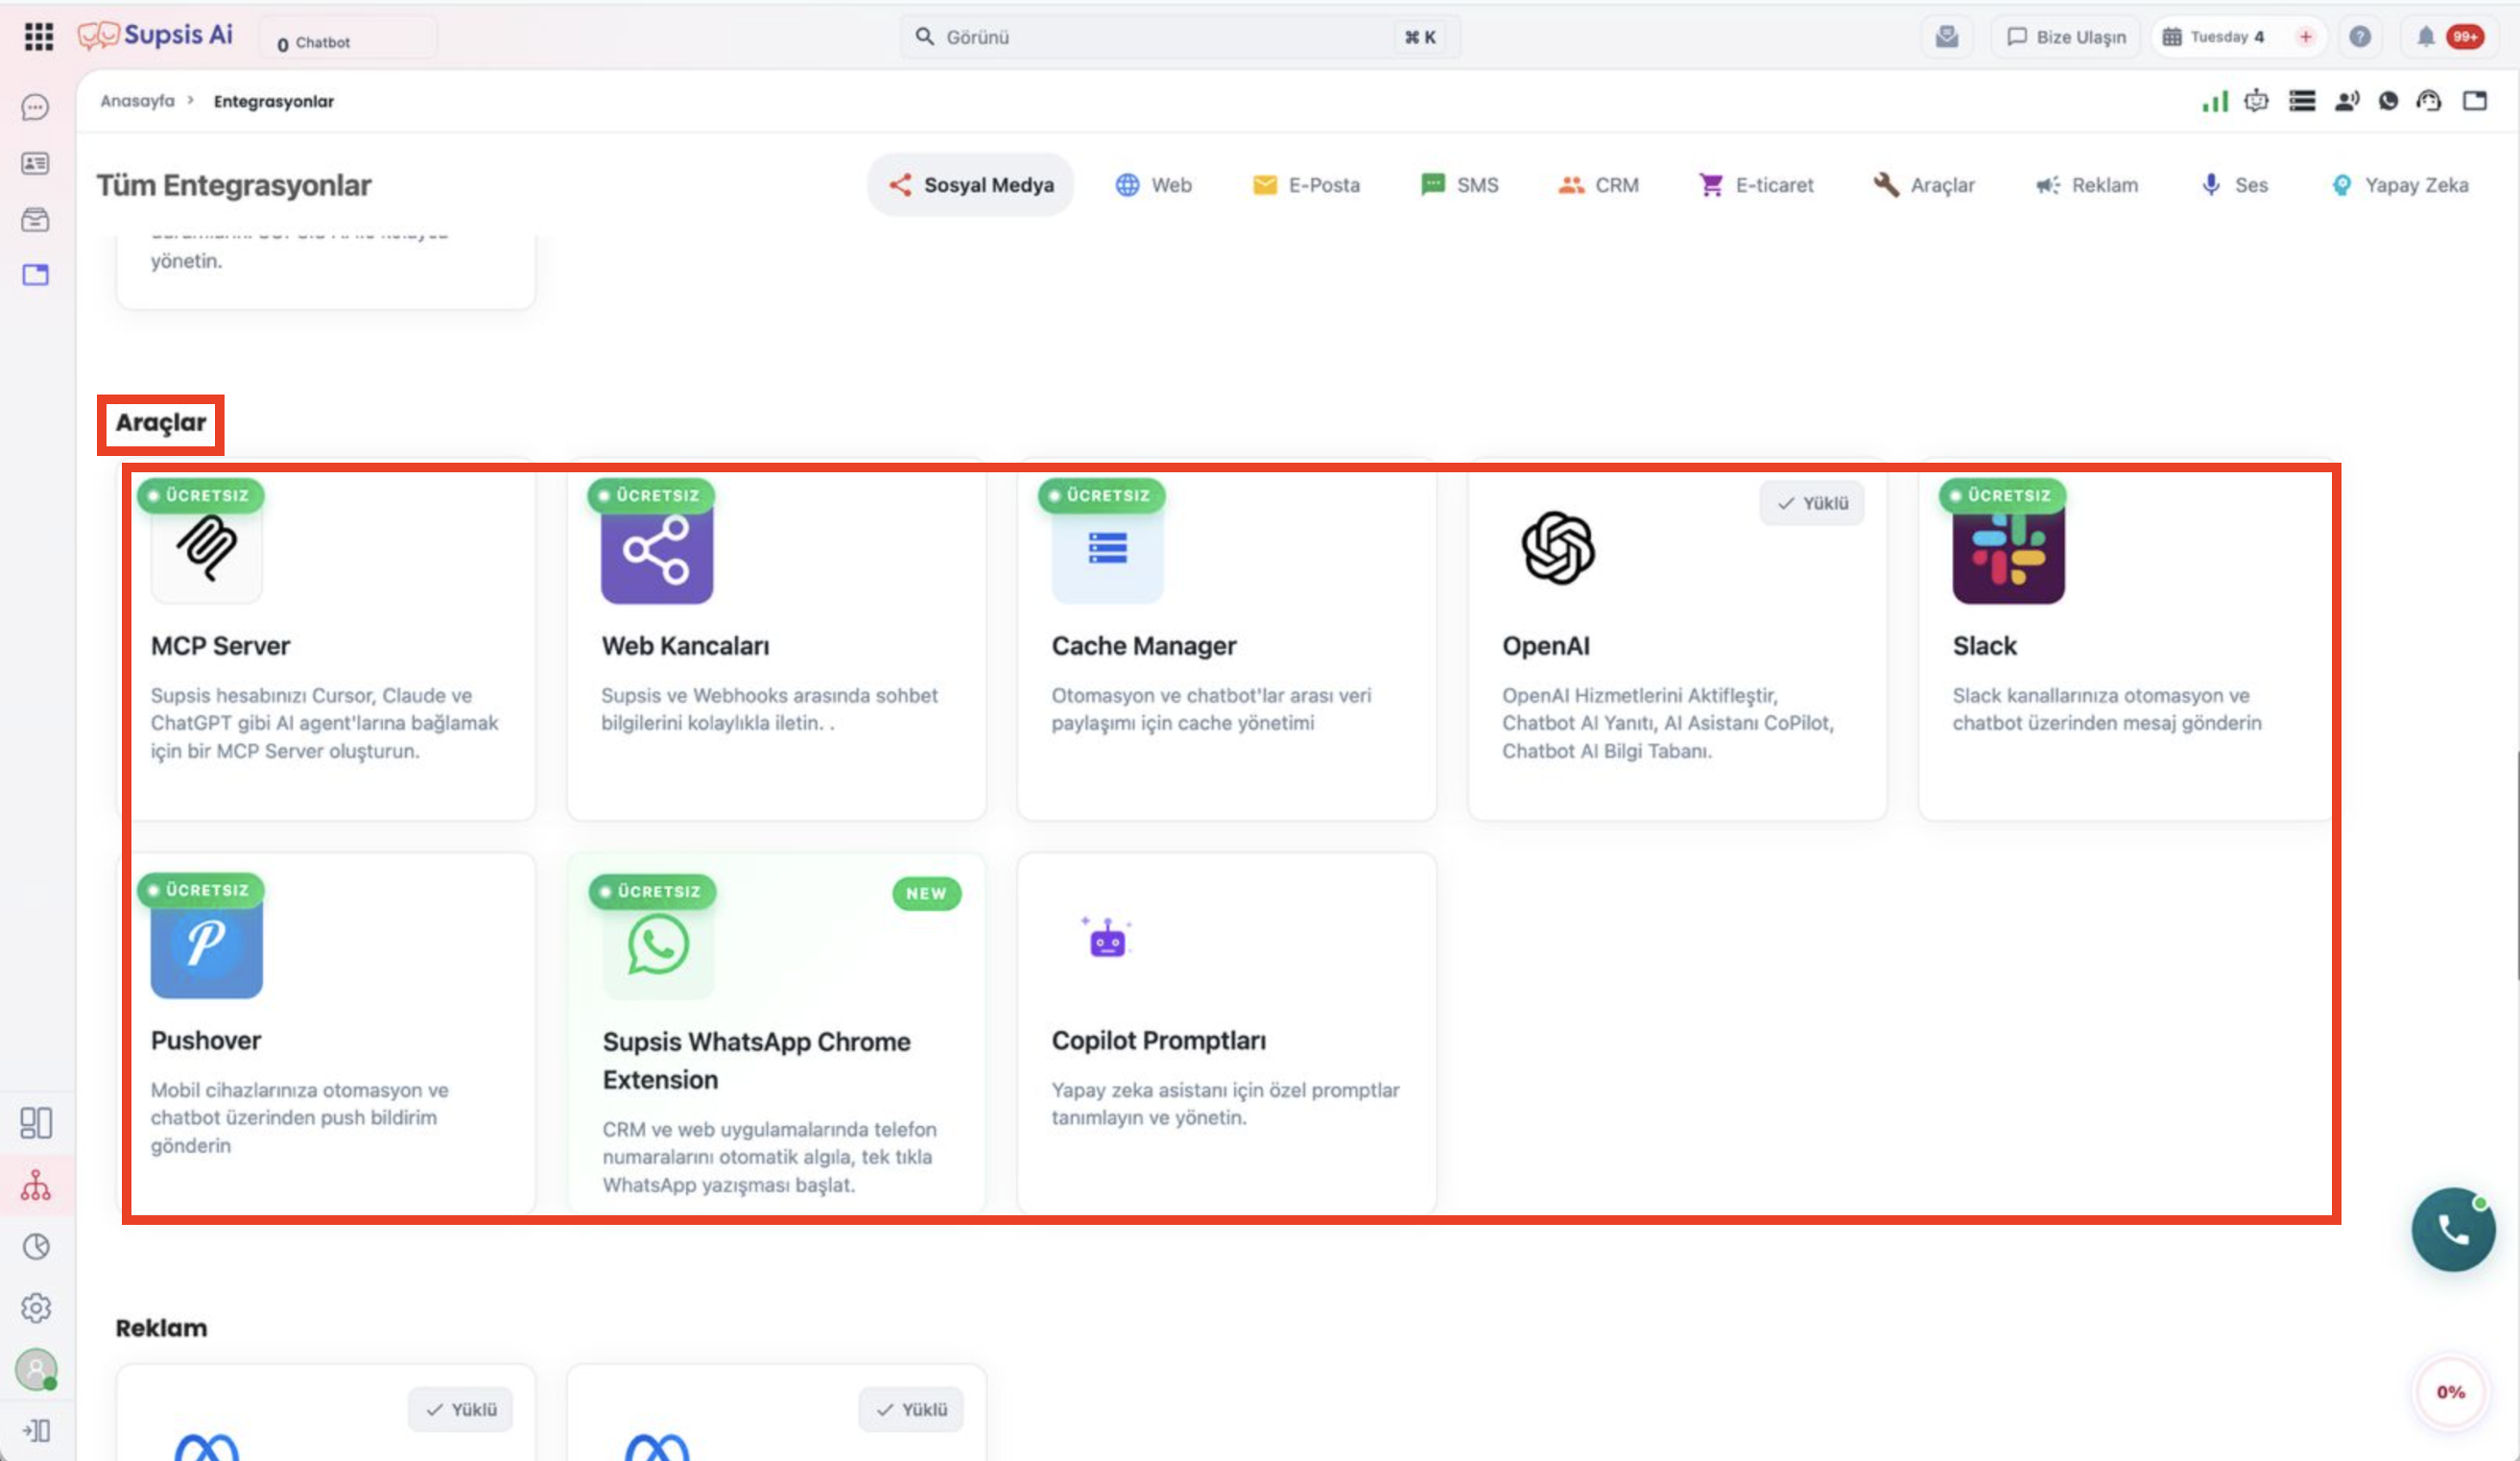Screen dimensions: 2520x1461
Task: Click the OpenAI logo icon
Action: (x=1558, y=548)
